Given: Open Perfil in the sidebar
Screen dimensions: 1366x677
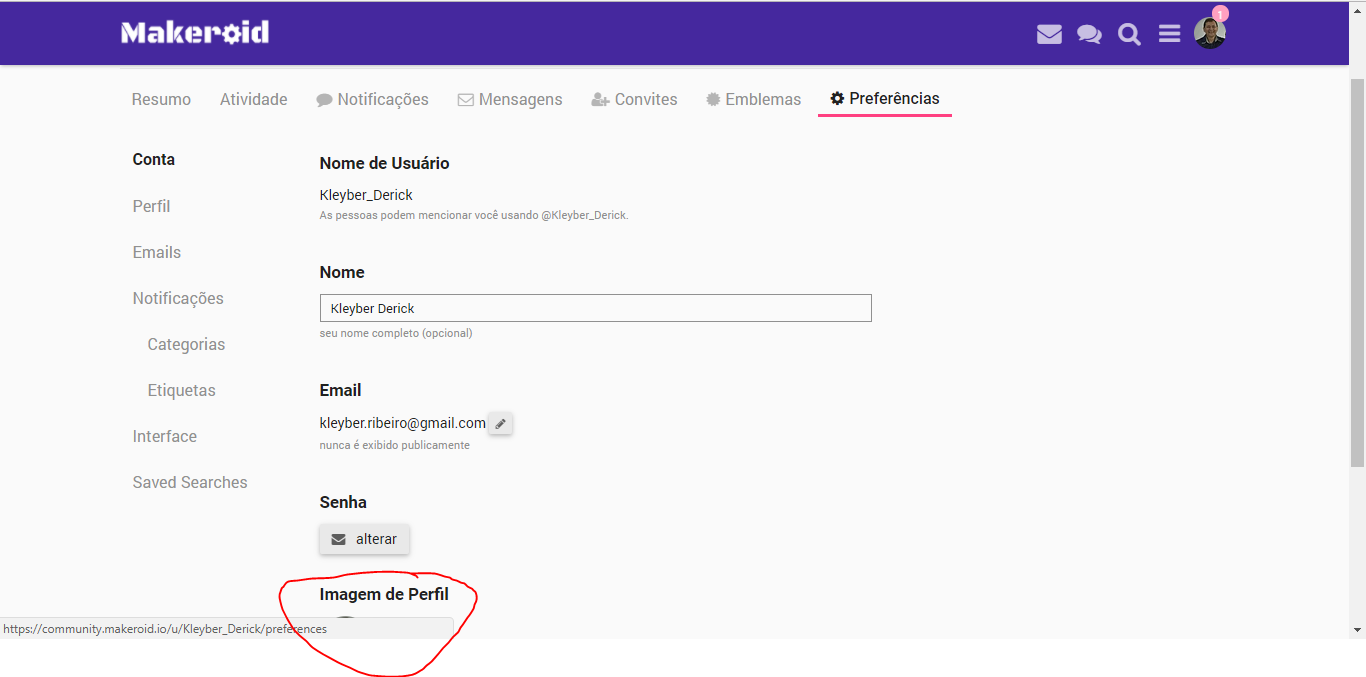Looking at the screenshot, I should point(151,206).
